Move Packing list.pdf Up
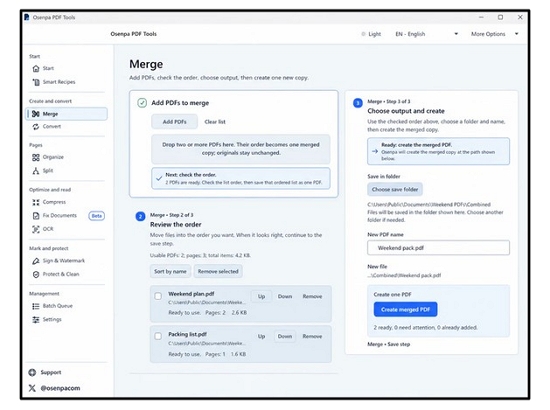This screenshot has width=550, height=410. tap(261, 337)
